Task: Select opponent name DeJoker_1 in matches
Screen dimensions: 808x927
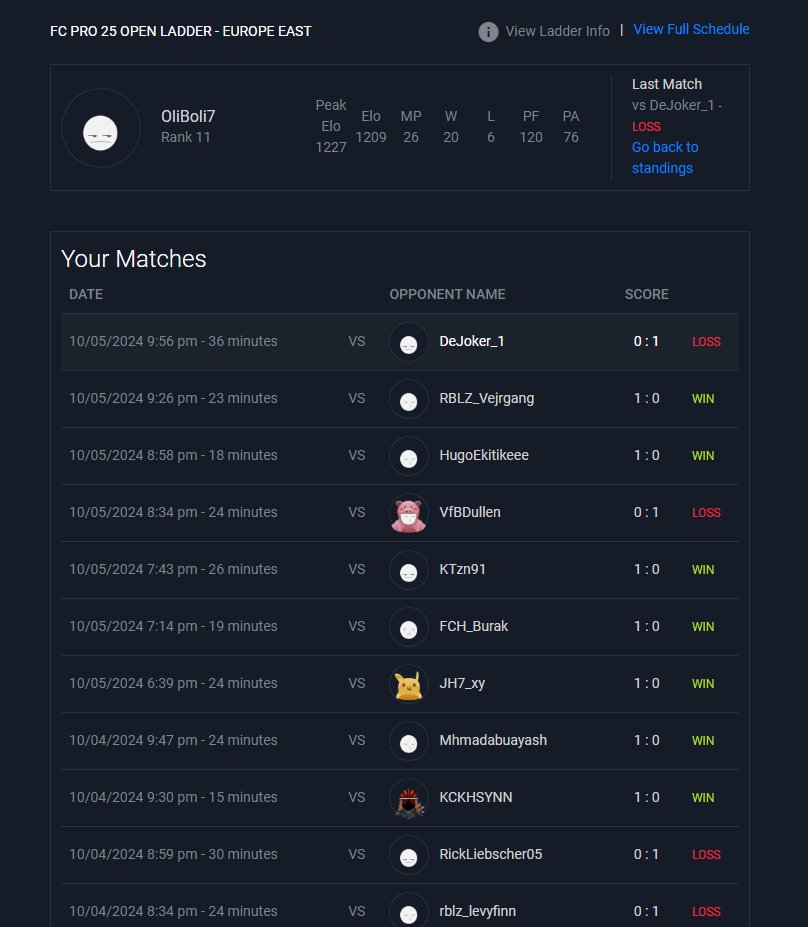Action: (472, 341)
